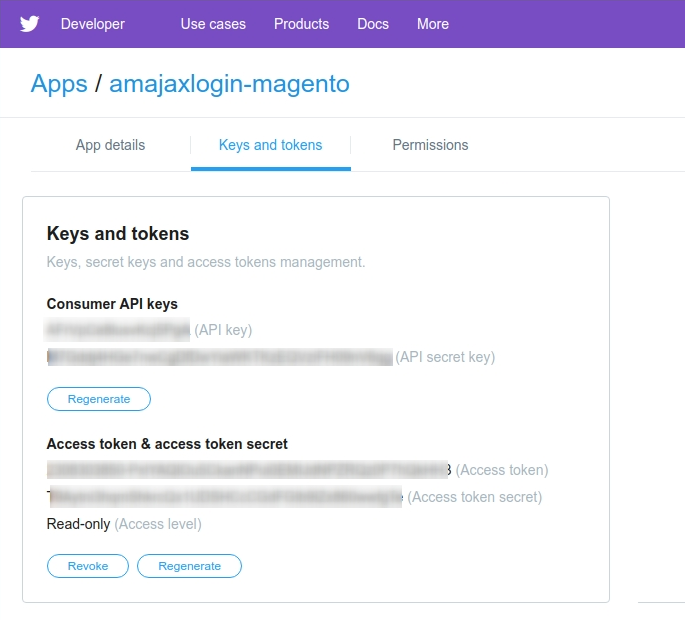Click the blurred Access token value

pyautogui.click(x=249, y=470)
